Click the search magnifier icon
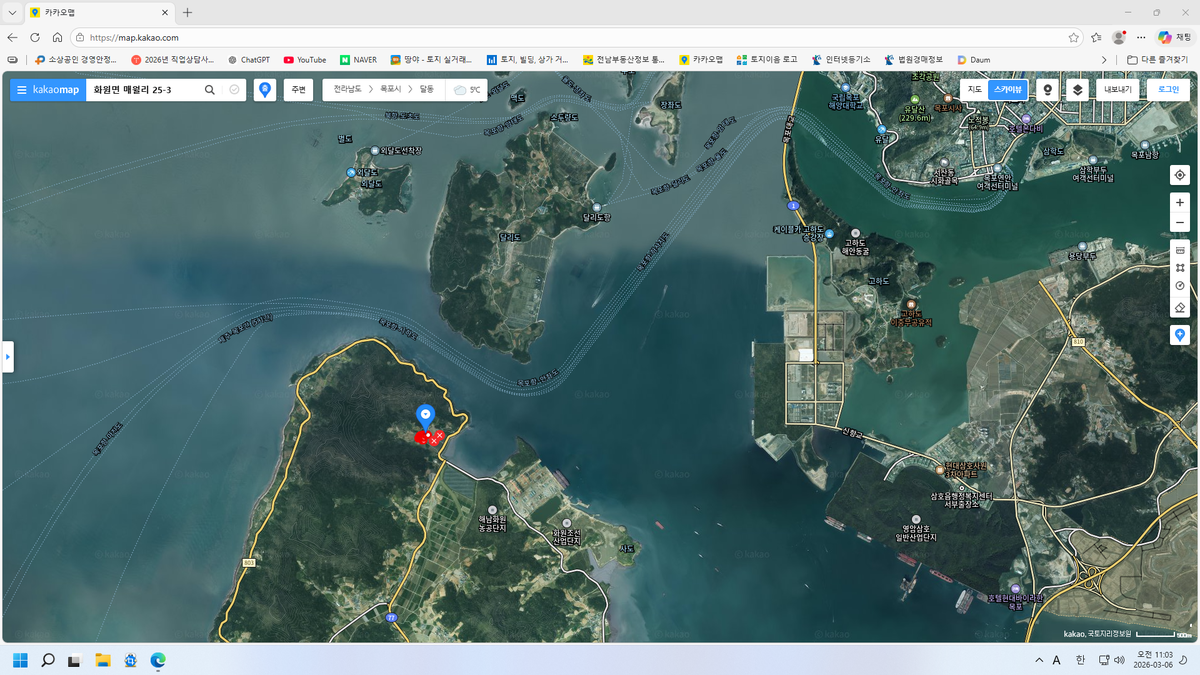The width and height of the screenshot is (1200, 675). 210,90
